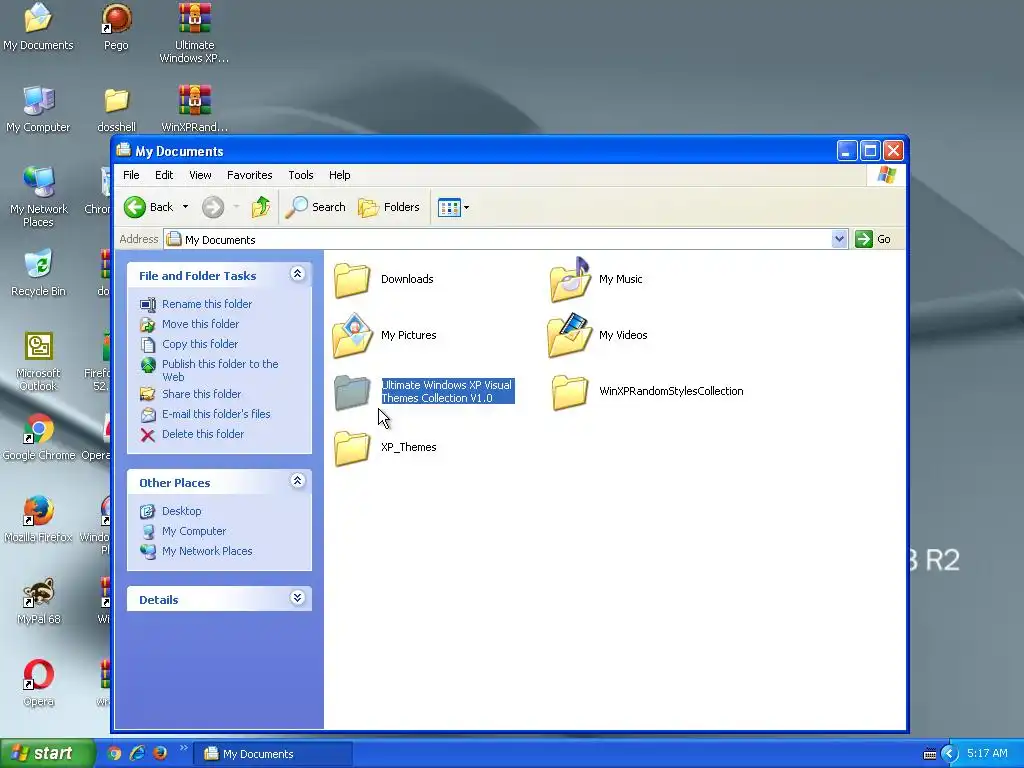Click the My Documents title bar icon
This screenshot has height=768, width=1024.
tap(123, 150)
